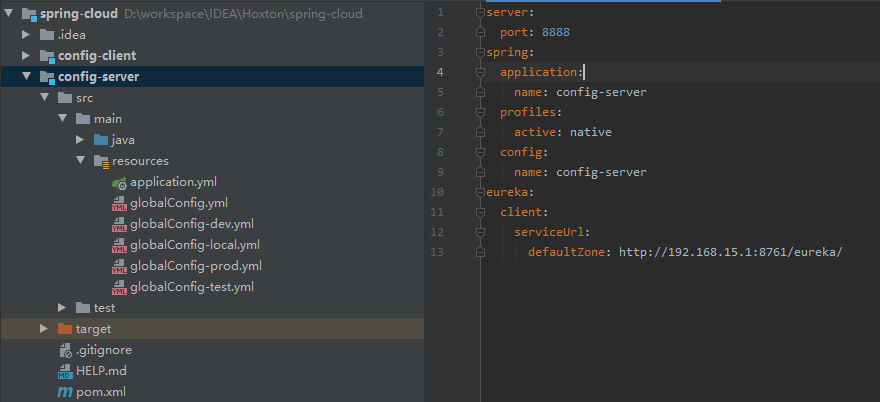Click the YML icon of globalConfig-test.yml
This screenshot has width=880, height=402.
pos(119,287)
